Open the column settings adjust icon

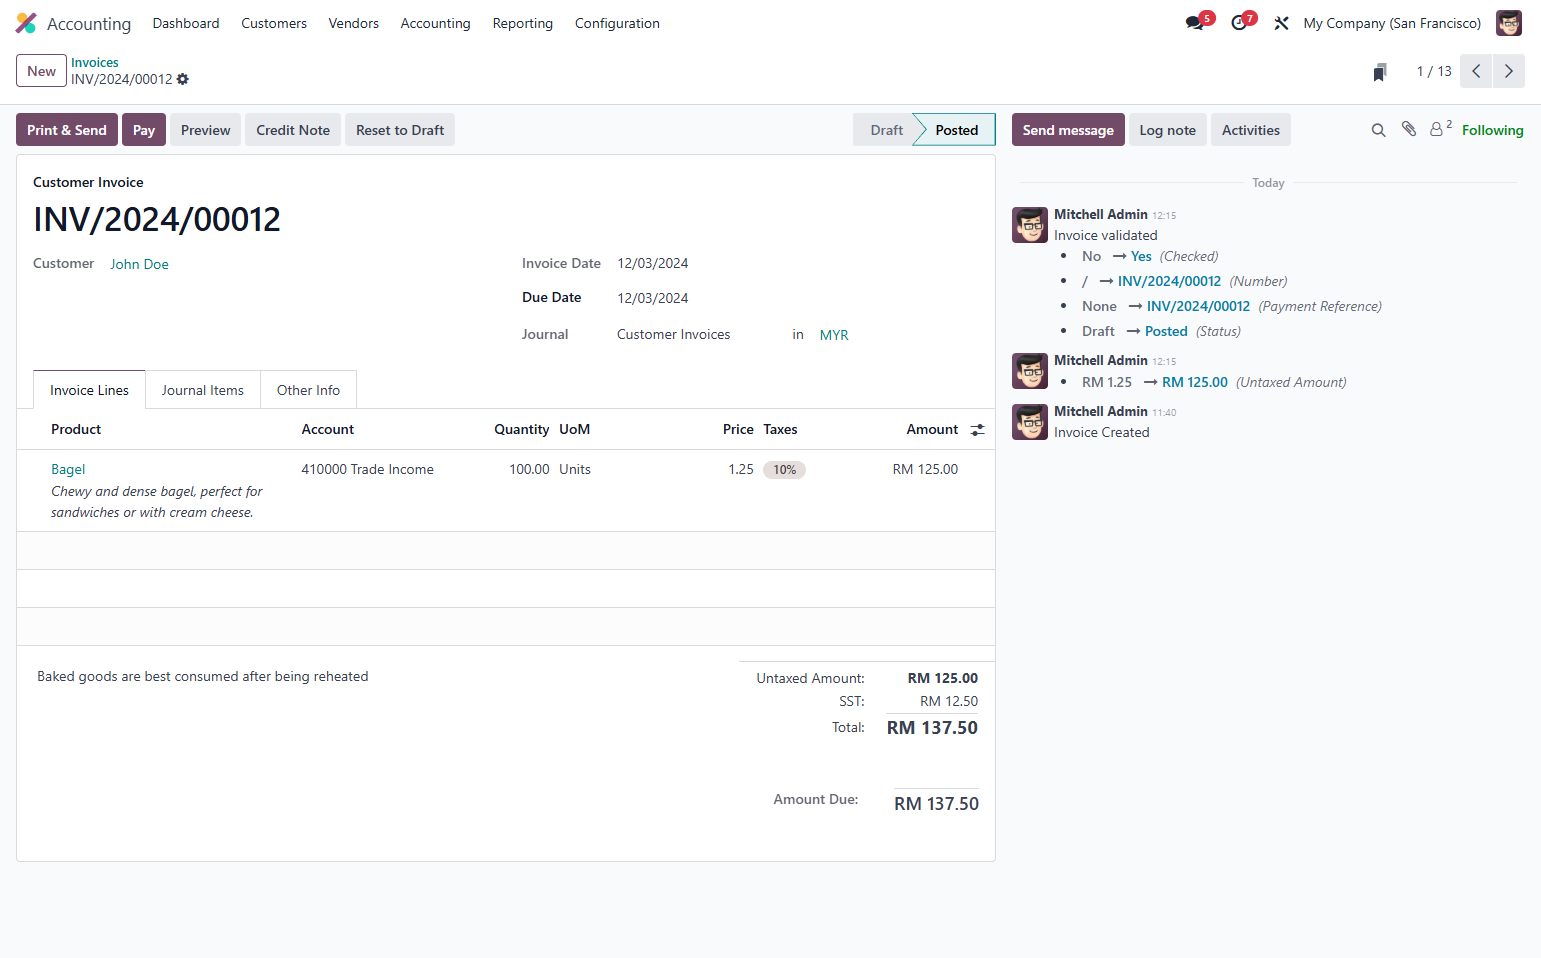click(977, 430)
